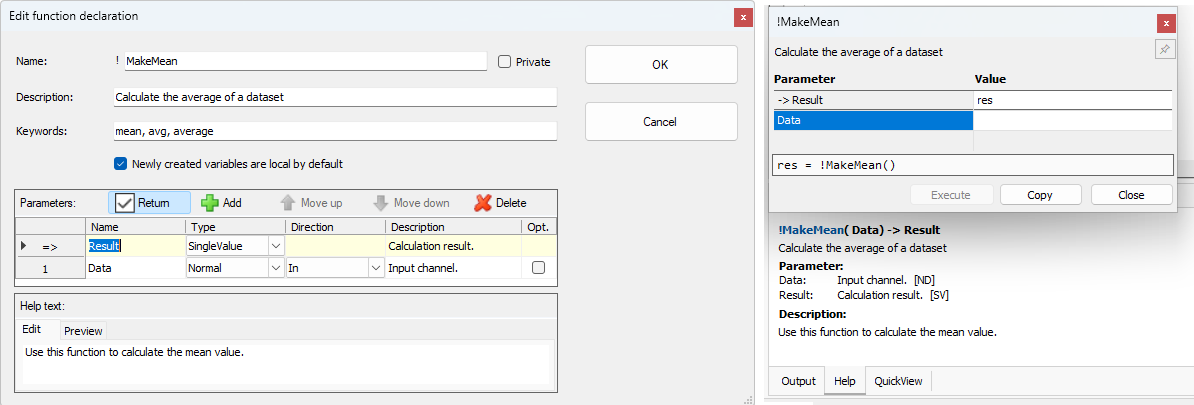Close the Edit function declaration dialog

tap(742, 17)
